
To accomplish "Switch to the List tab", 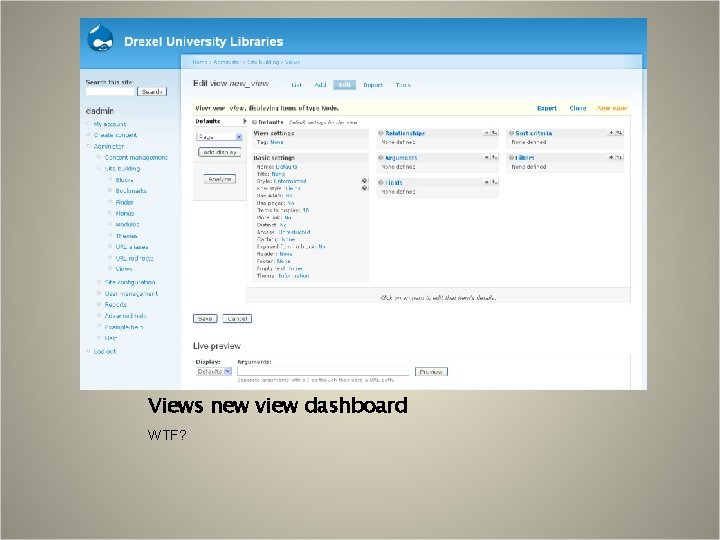I will pyautogui.click(x=297, y=85).
